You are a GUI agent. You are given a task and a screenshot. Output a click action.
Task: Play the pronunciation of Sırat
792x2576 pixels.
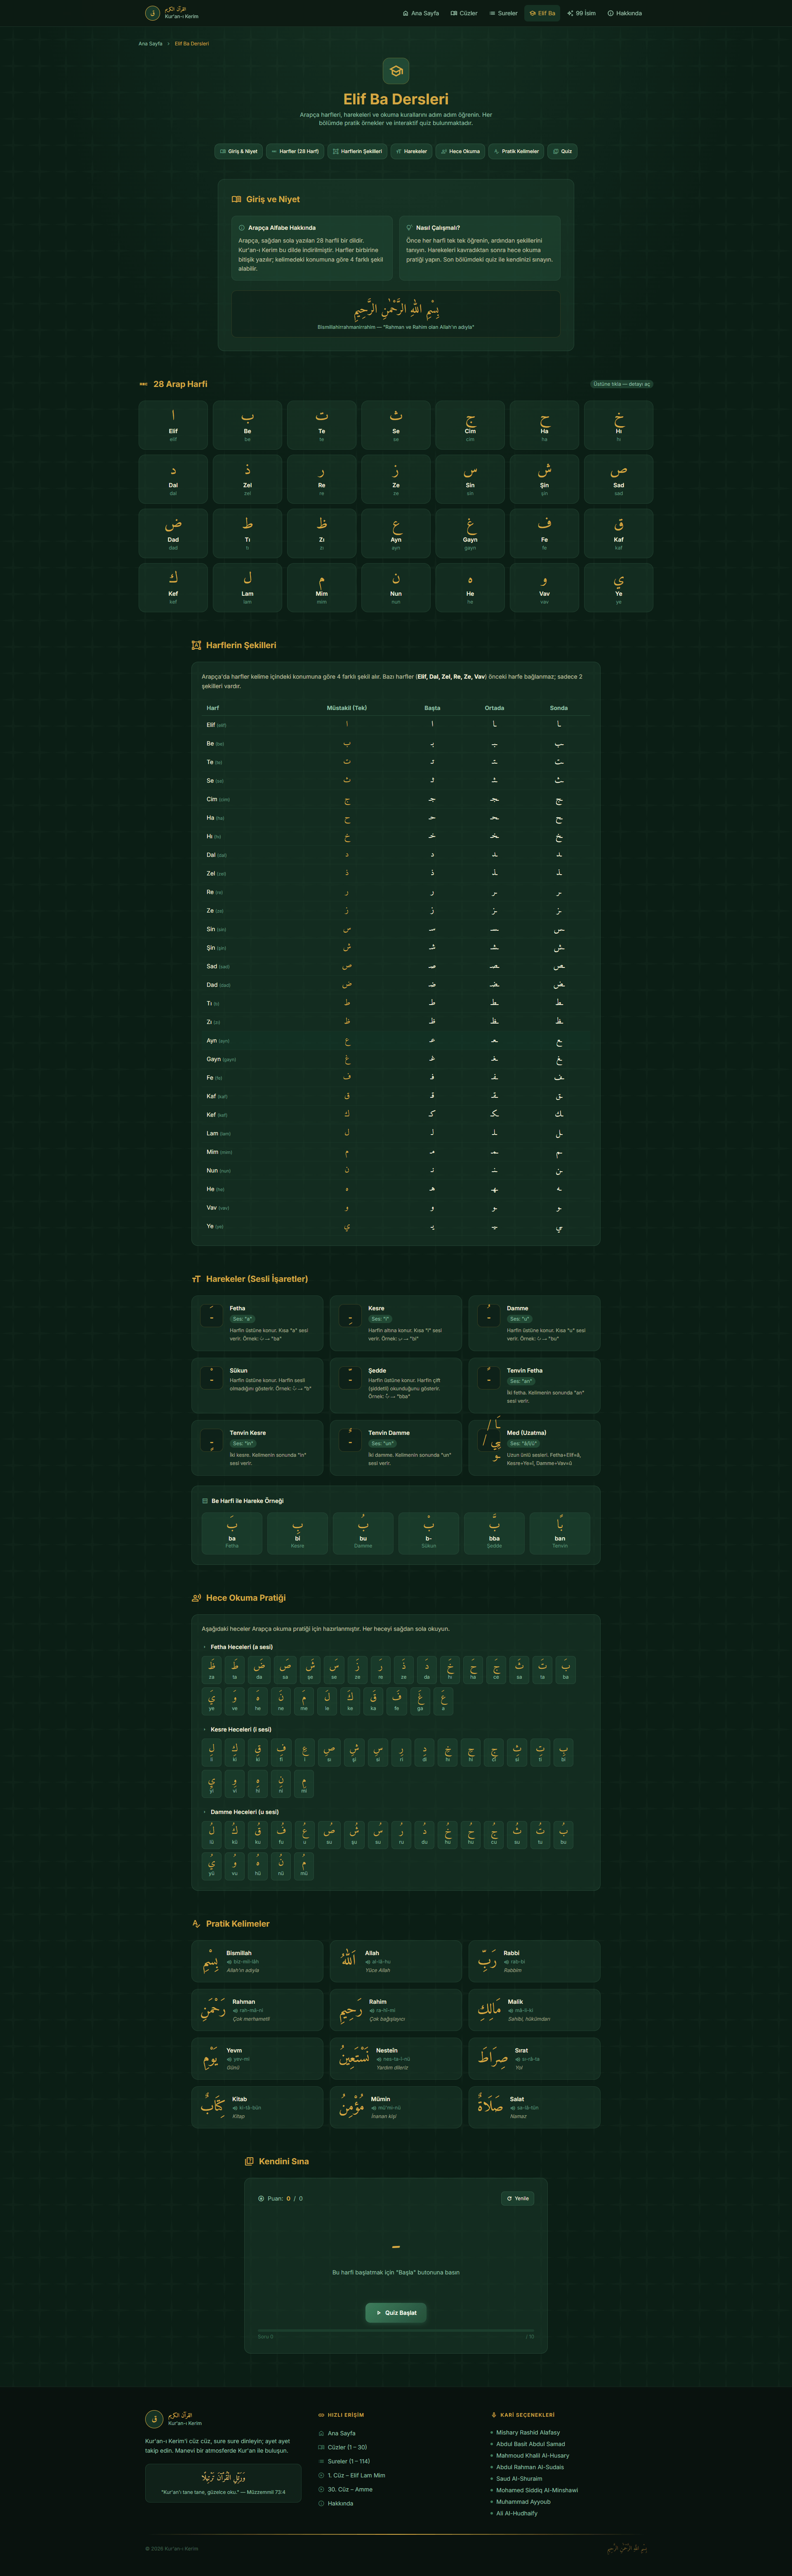tap(518, 2059)
